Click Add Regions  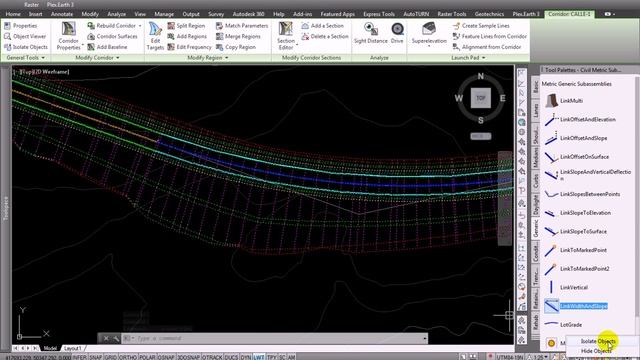(x=187, y=36)
